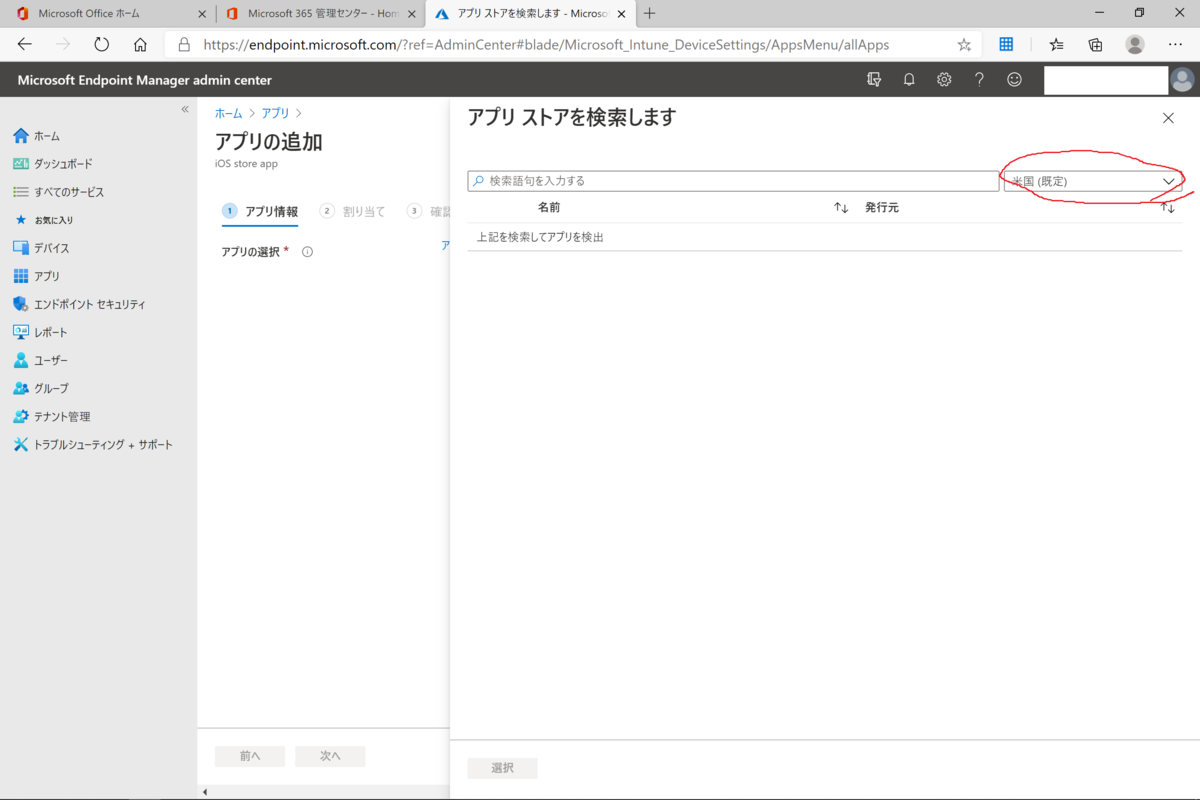The width and height of the screenshot is (1200, 800).
Task: Collapse the navigation sidebar with the chevron
Action: [x=184, y=108]
